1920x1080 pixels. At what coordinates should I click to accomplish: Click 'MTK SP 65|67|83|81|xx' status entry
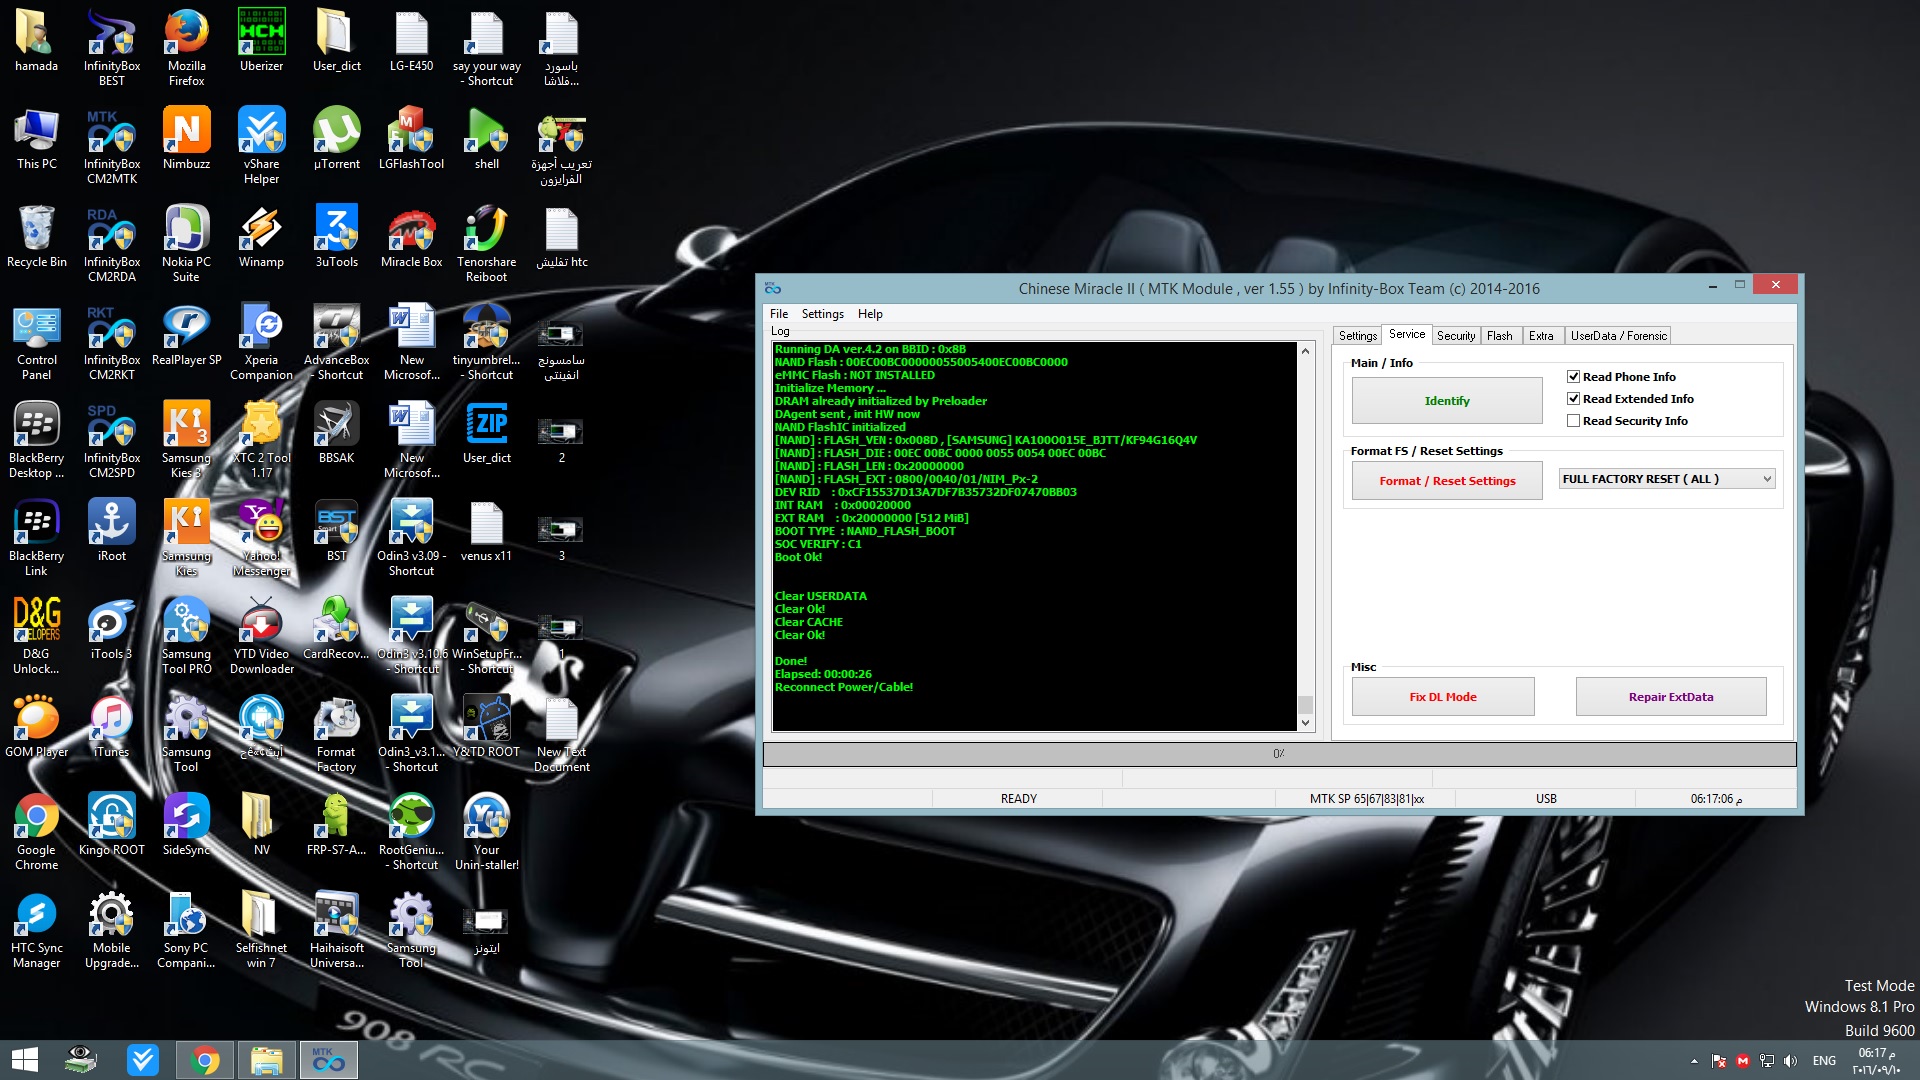(1366, 799)
